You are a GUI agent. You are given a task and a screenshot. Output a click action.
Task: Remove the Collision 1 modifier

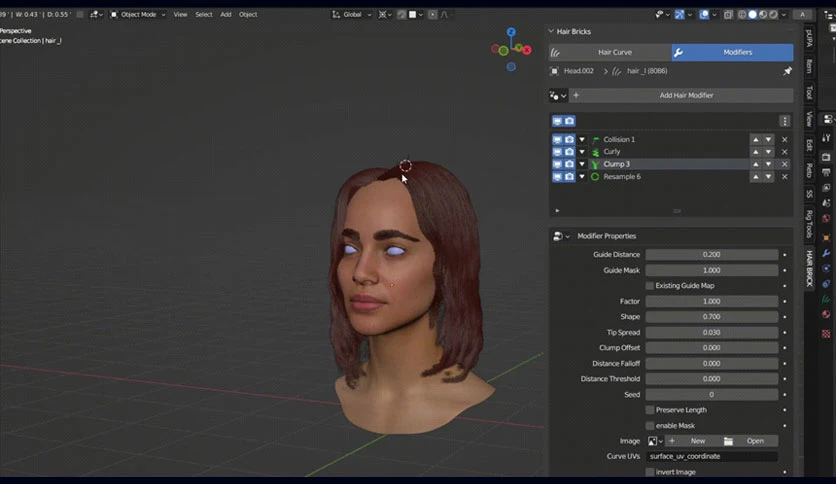tap(784, 140)
